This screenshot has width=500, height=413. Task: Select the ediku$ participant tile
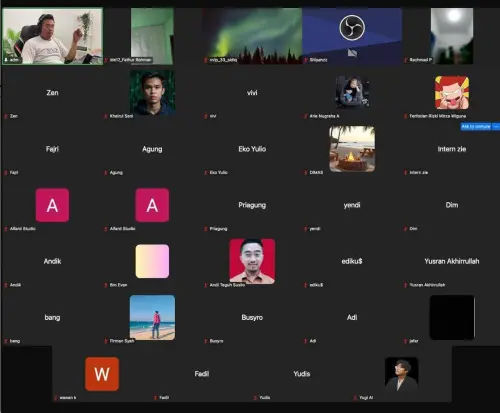[352, 261]
